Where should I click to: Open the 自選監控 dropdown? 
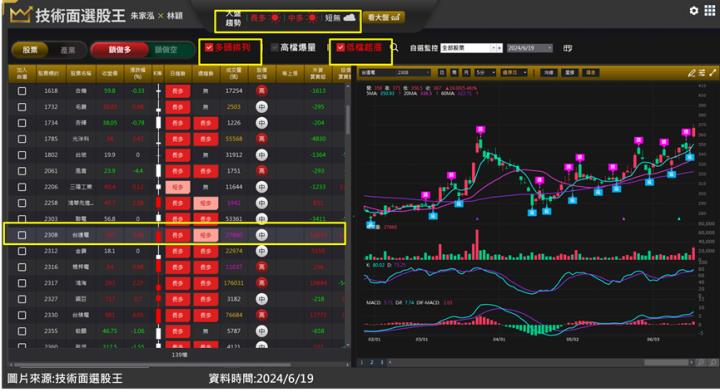tap(471, 48)
